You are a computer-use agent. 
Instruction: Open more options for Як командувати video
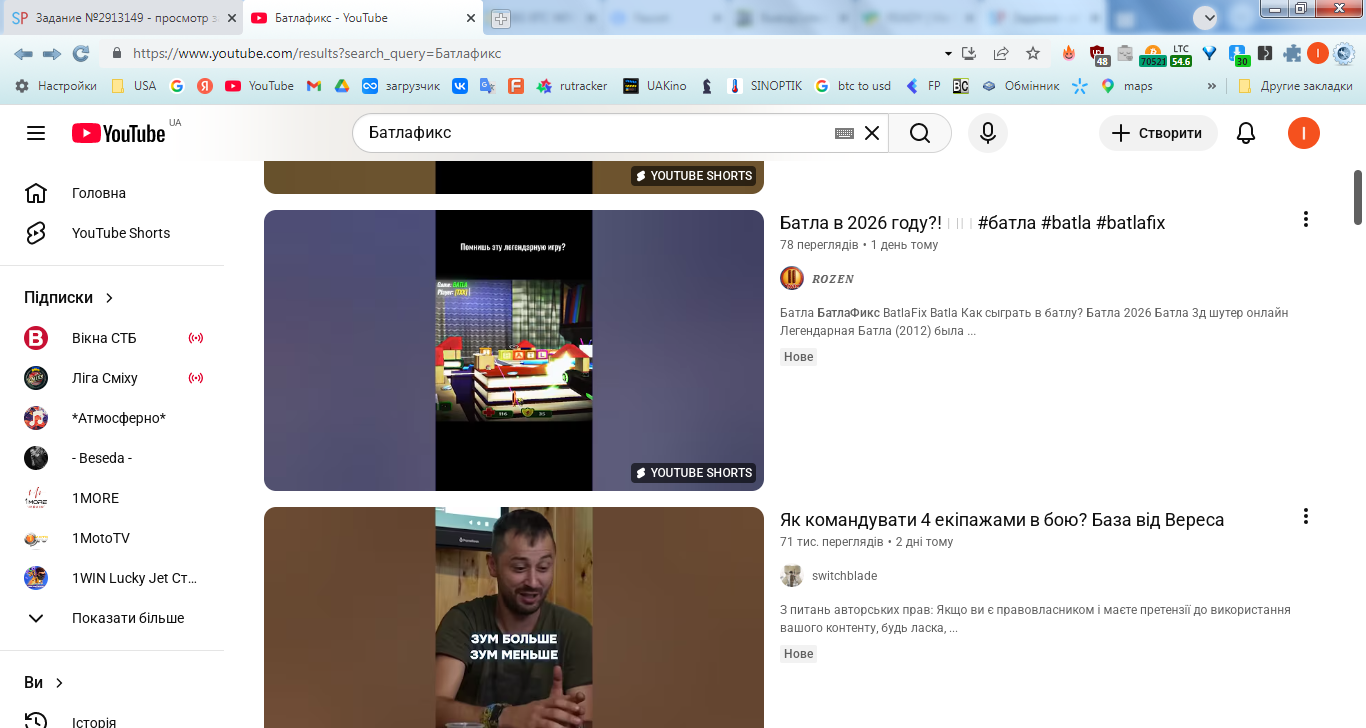pos(1305,516)
